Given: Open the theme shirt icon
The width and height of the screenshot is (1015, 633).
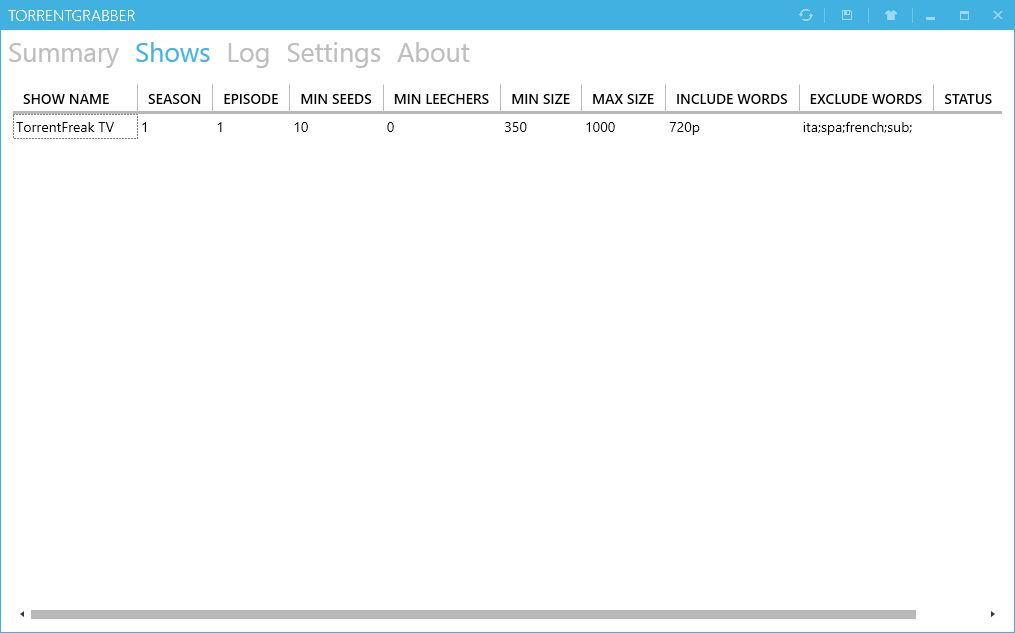Looking at the screenshot, I should 891,15.
